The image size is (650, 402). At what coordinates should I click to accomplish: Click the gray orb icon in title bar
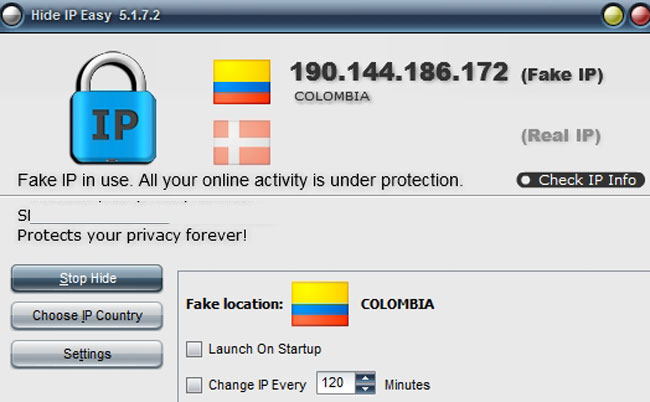[12, 15]
